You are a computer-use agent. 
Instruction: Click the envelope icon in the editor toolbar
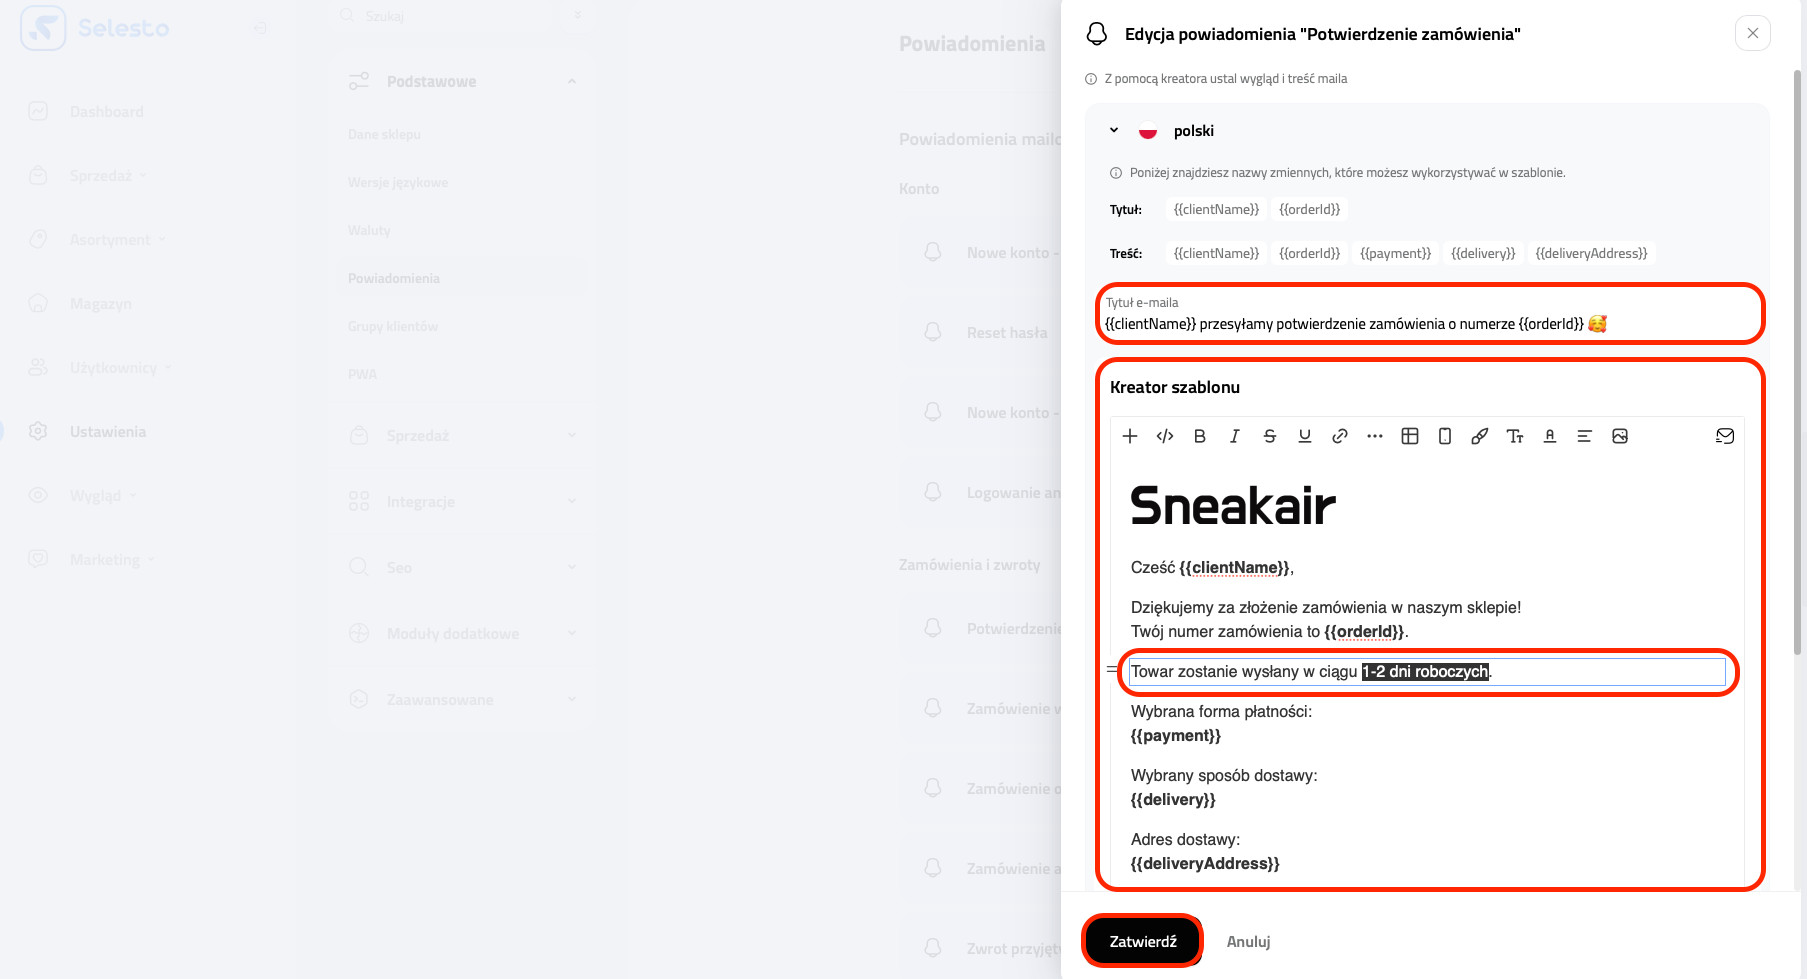[x=1725, y=436]
